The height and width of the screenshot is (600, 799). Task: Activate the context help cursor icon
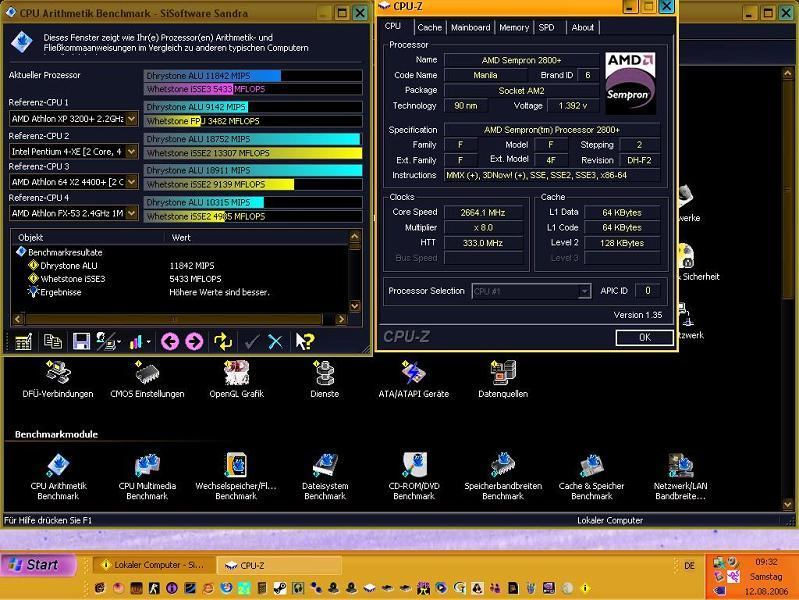coord(305,342)
